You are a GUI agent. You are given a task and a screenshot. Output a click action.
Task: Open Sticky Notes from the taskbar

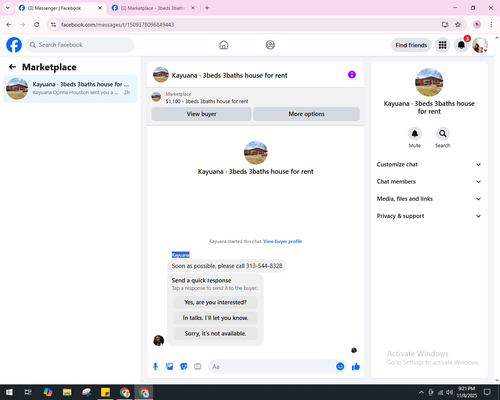(105, 392)
